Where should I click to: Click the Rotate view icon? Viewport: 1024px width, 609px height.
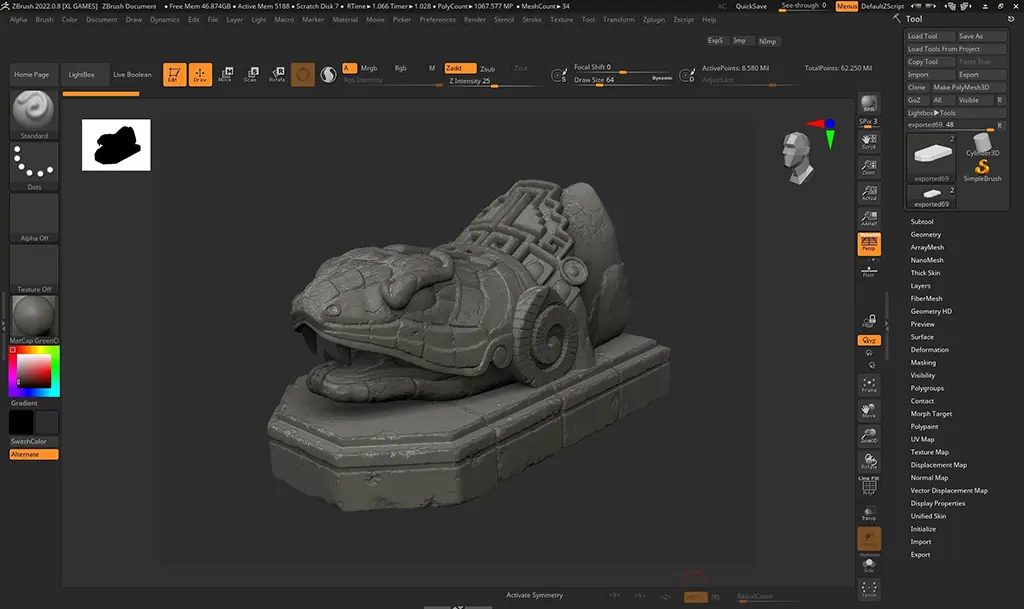coord(869,461)
